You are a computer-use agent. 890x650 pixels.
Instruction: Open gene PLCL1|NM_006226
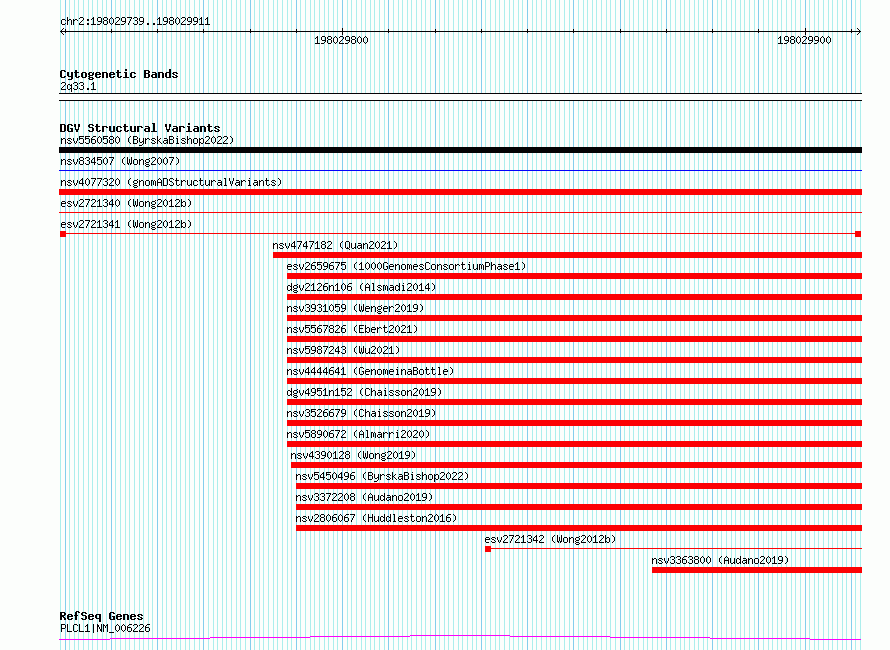pos(105,628)
